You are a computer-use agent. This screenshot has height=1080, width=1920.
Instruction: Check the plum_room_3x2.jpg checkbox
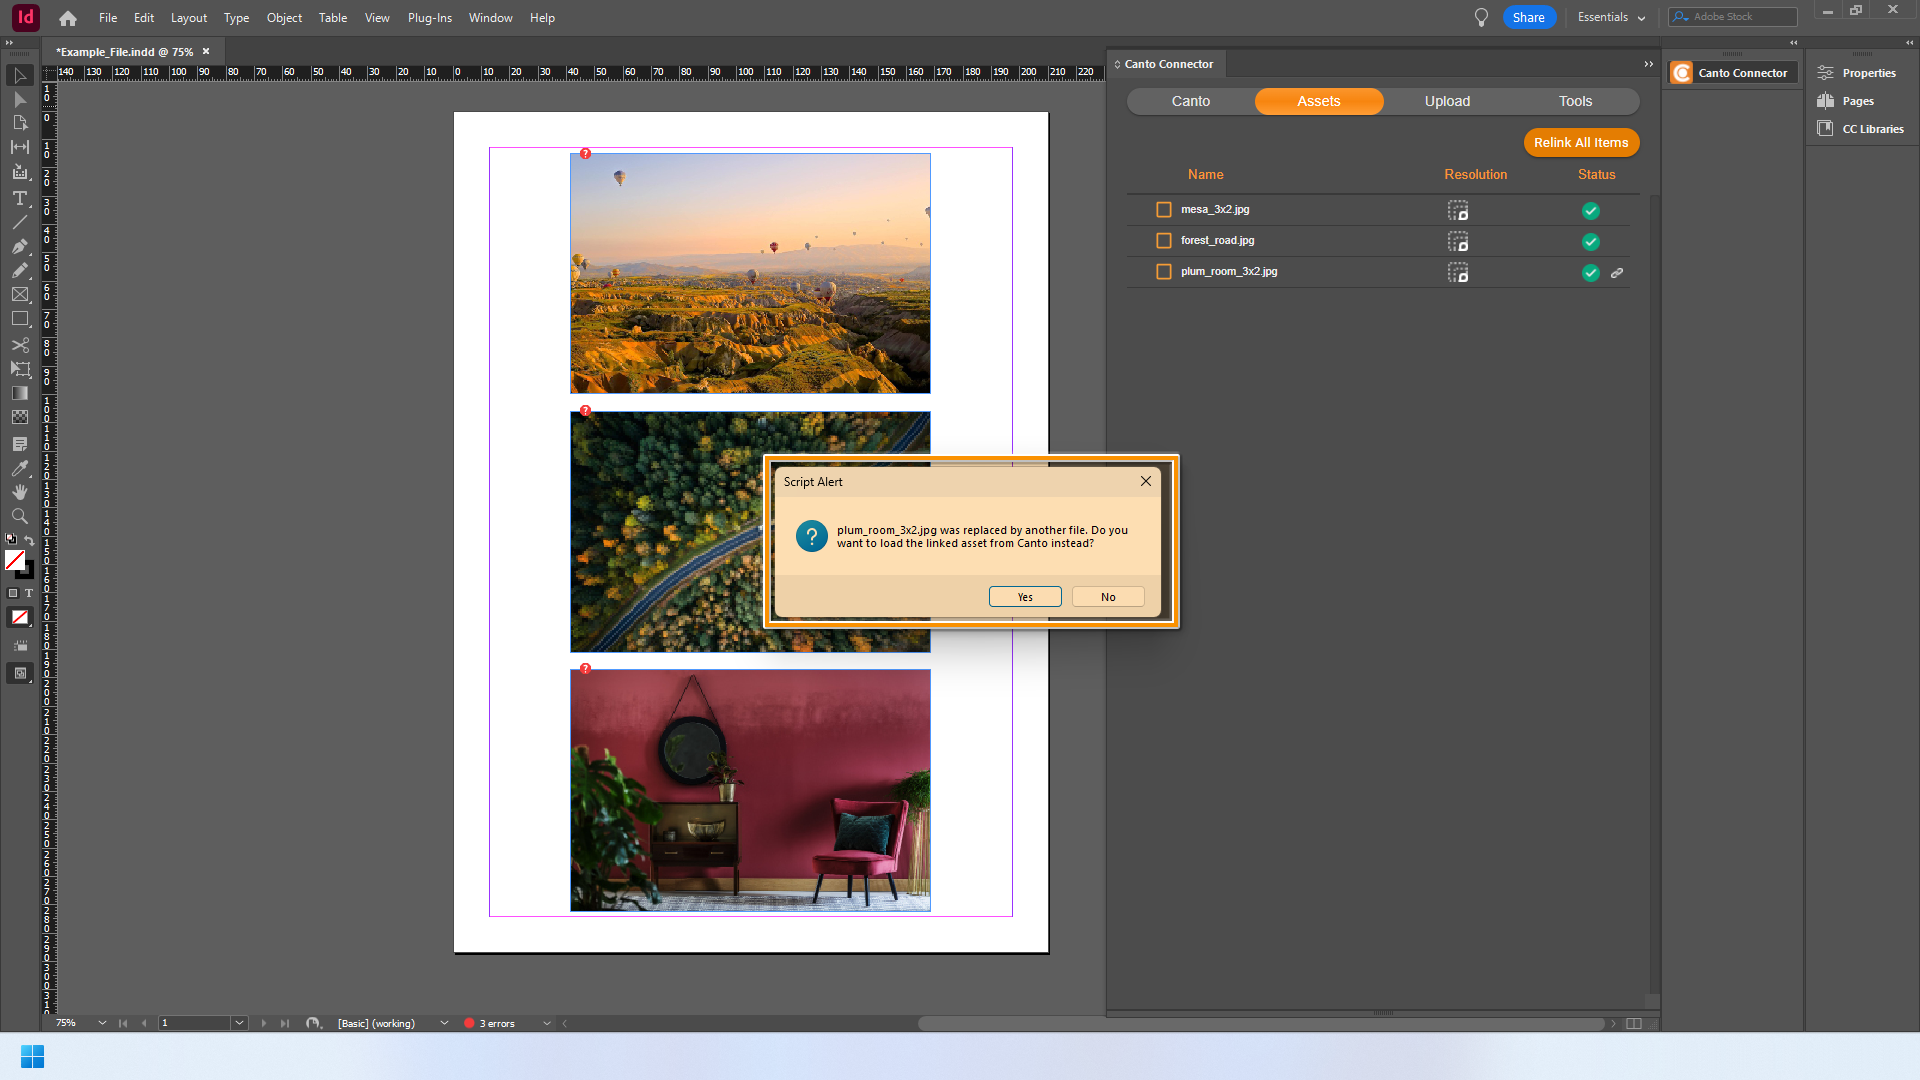click(1163, 272)
